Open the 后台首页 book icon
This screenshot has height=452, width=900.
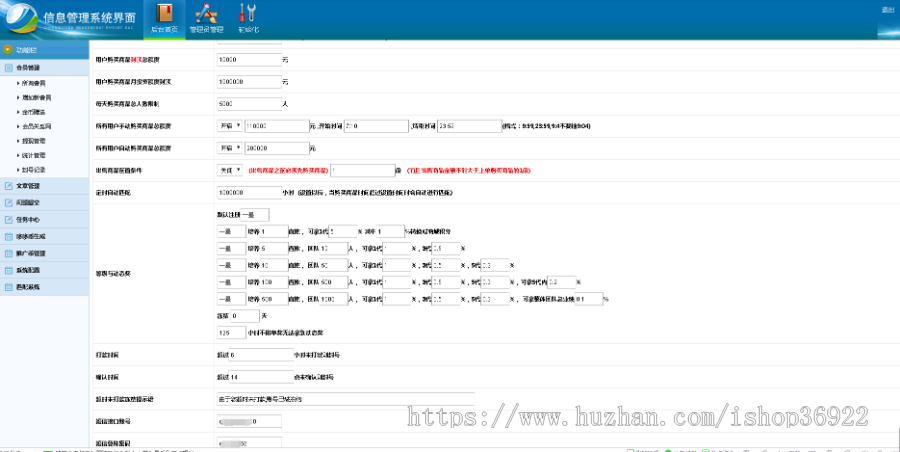point(164,13)
